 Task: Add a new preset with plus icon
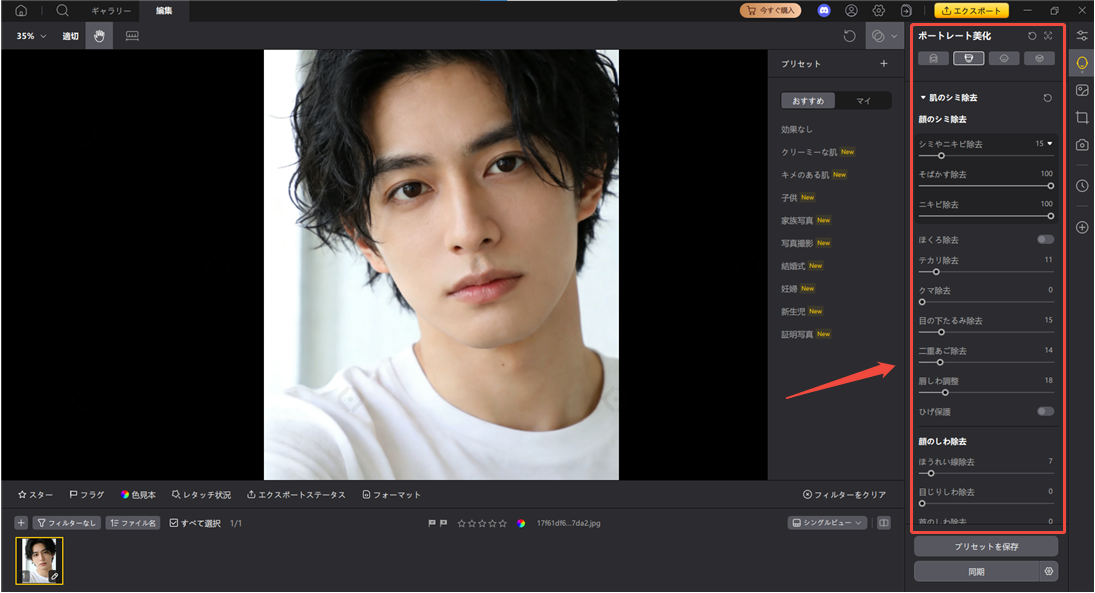[x=883, y=64]
